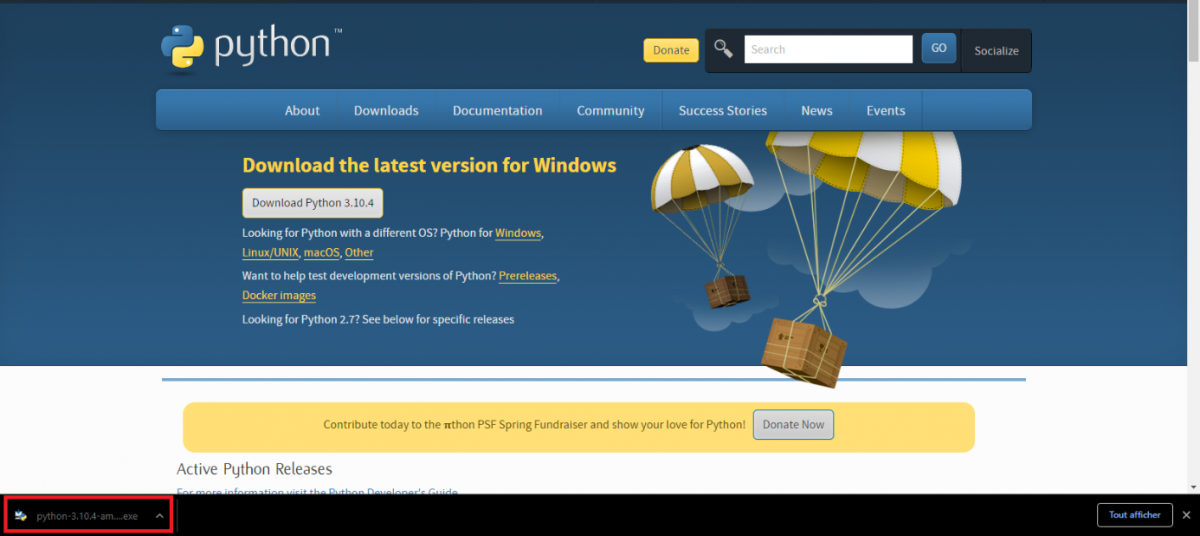Open the Community menu
Viewport: 1200px width, 536px height.
point(610,110)
